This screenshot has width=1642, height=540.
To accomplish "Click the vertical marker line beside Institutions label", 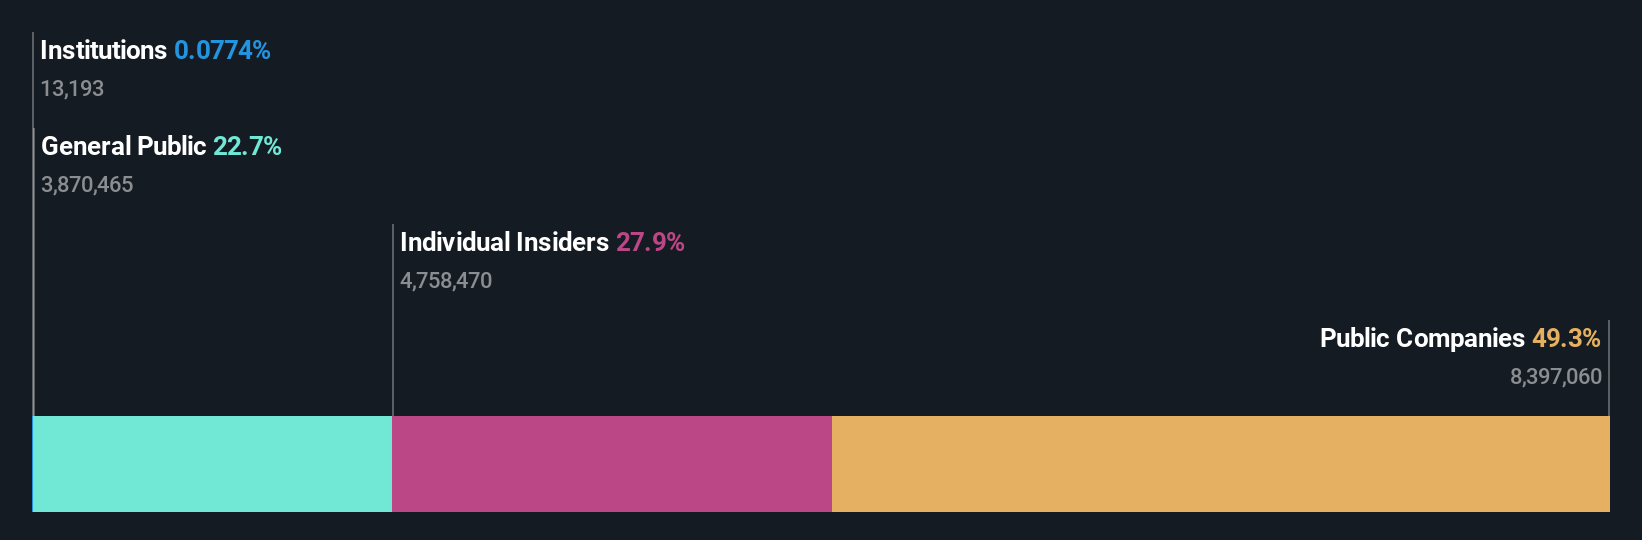I will point(33,80).
